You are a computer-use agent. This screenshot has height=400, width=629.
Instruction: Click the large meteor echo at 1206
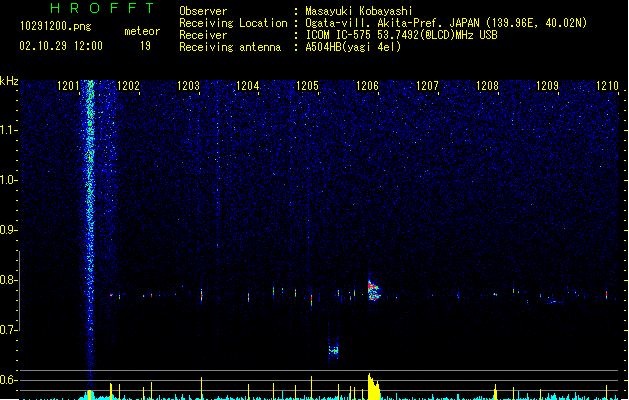(373, 290)
